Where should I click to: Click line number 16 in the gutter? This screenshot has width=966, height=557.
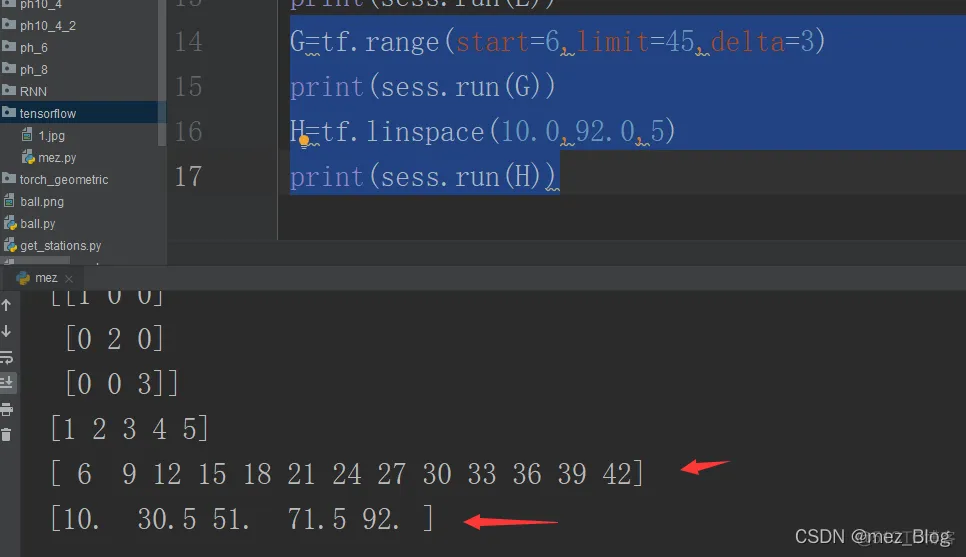coord(189,132)
